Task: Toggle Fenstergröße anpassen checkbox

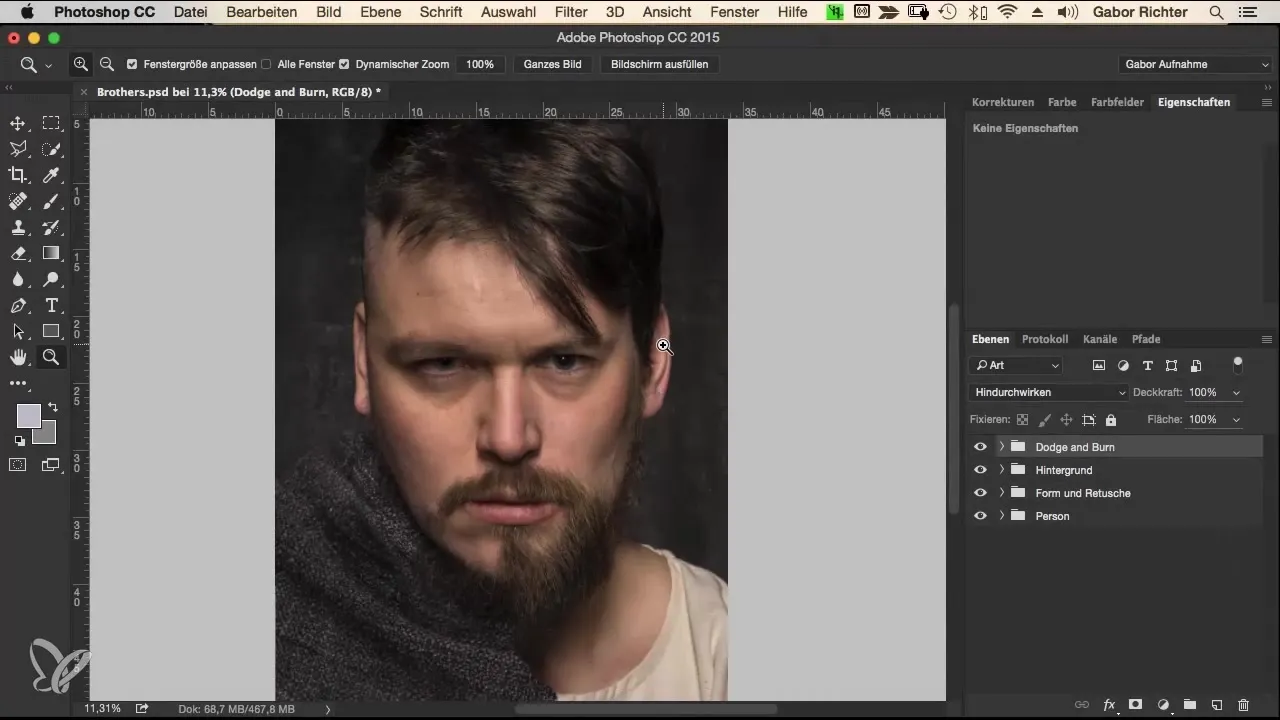Action: coord(132,64)
